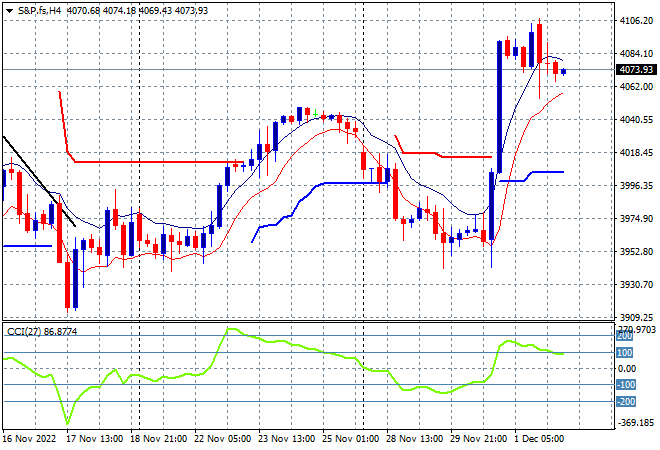
Task: Click the 1 Dec 05:00 time label
Action: [x=539, y=439]
